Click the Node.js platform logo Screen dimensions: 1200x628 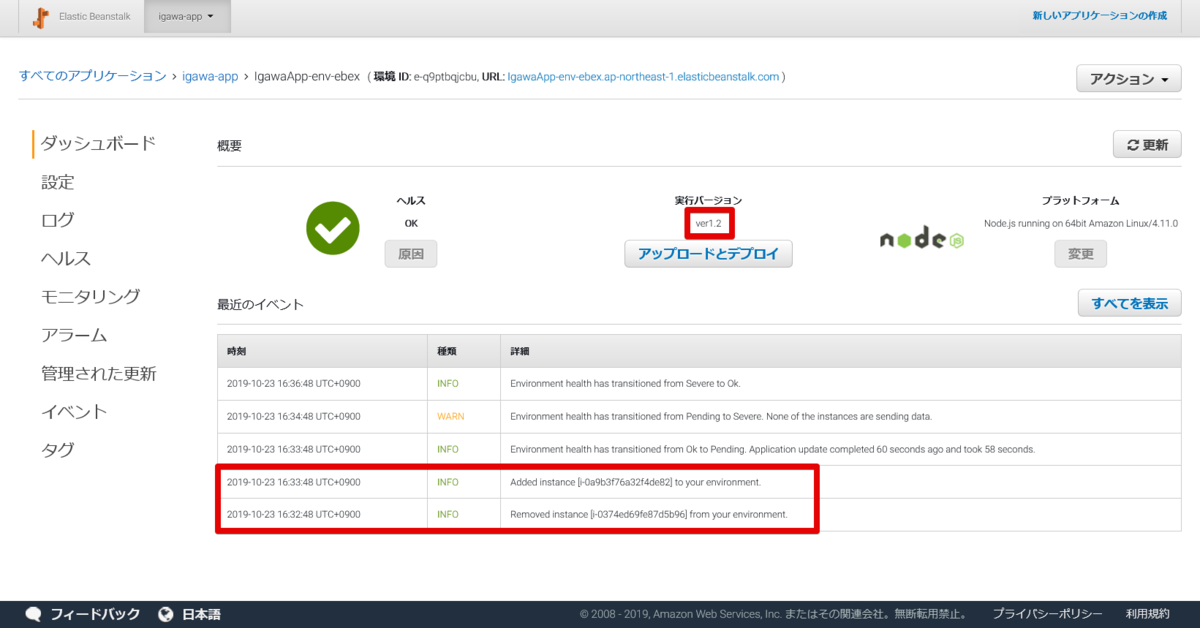coord(921,238)
